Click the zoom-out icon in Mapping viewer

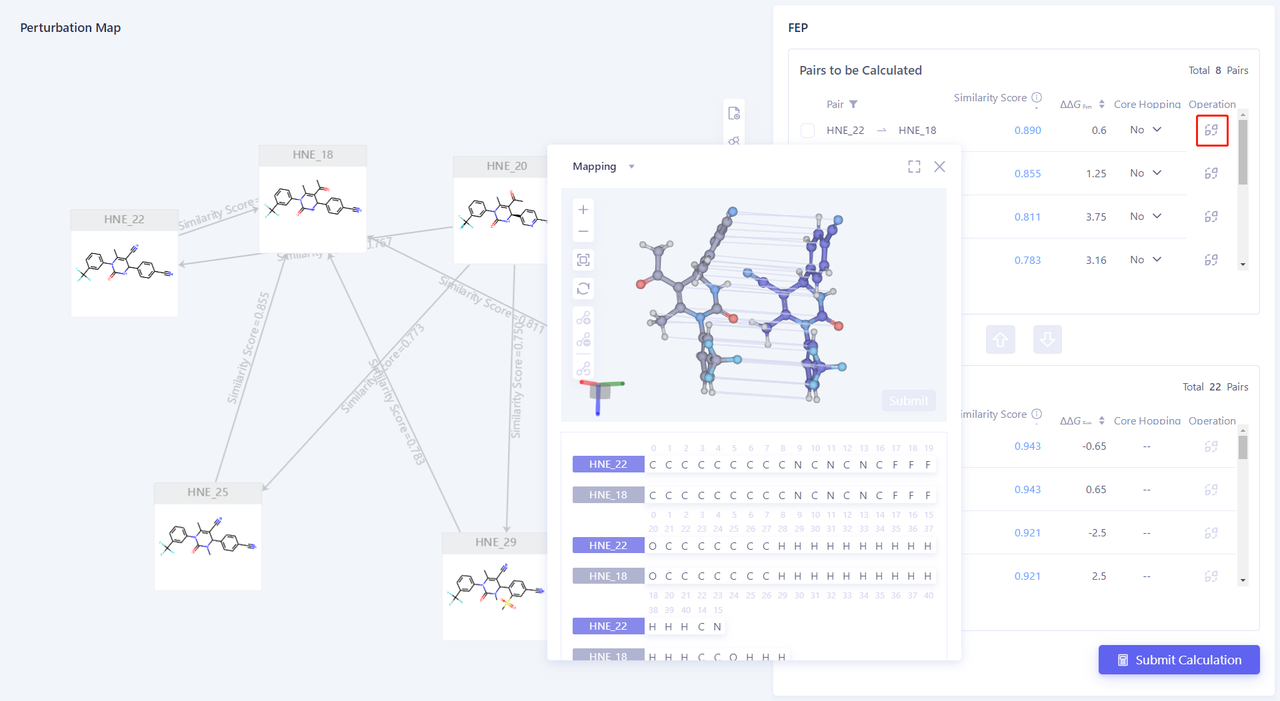583,231
